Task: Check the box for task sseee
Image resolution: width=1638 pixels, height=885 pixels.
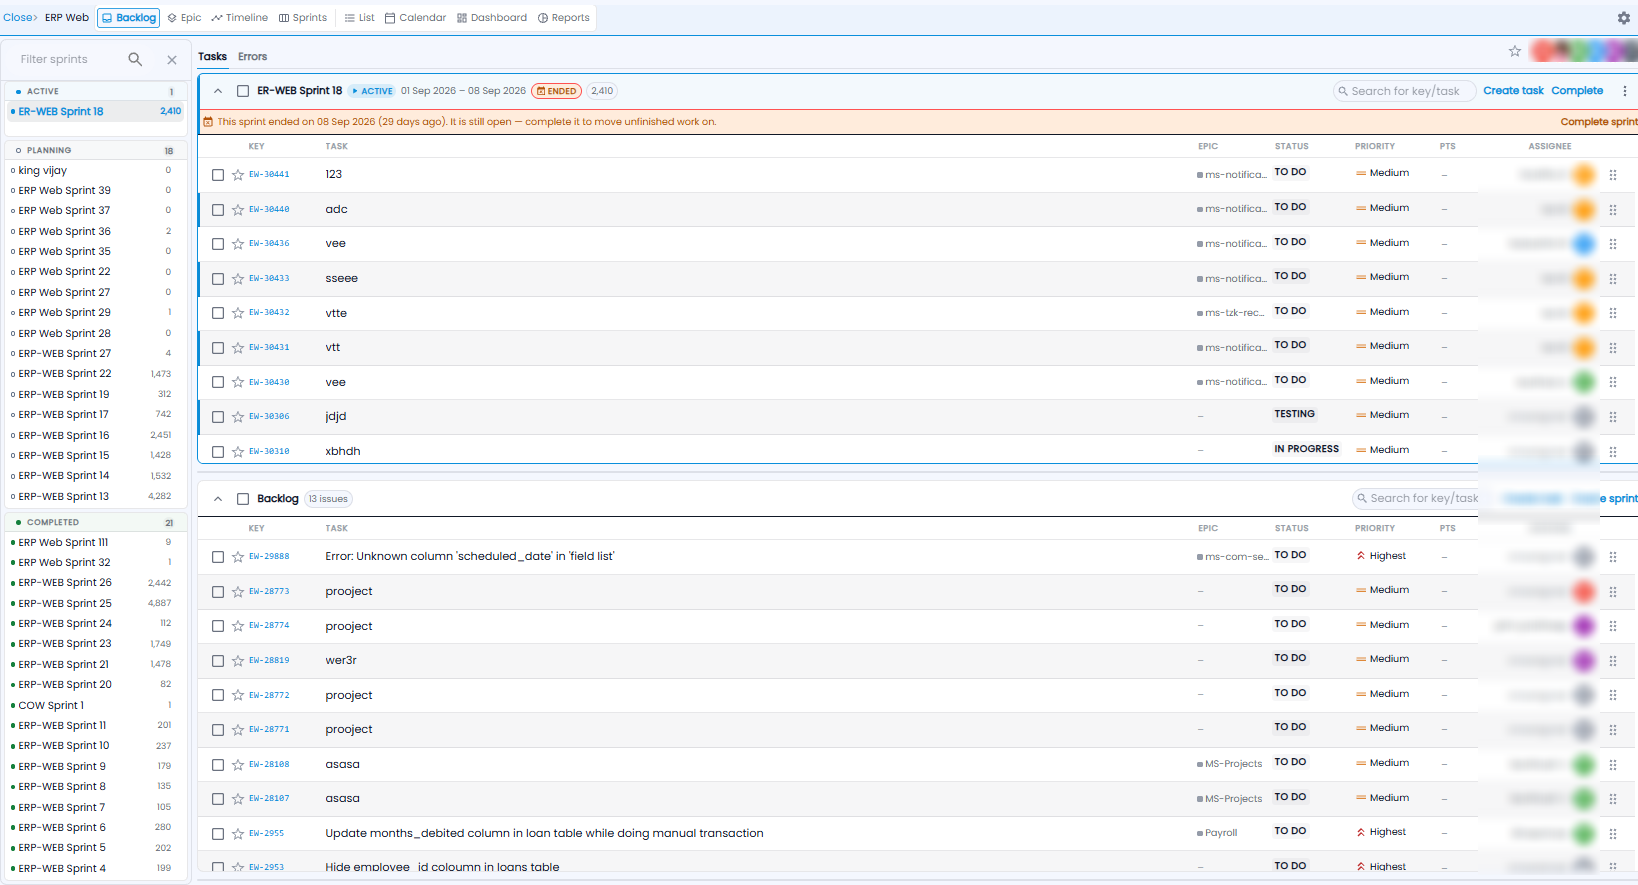Action: click(218, 279)
